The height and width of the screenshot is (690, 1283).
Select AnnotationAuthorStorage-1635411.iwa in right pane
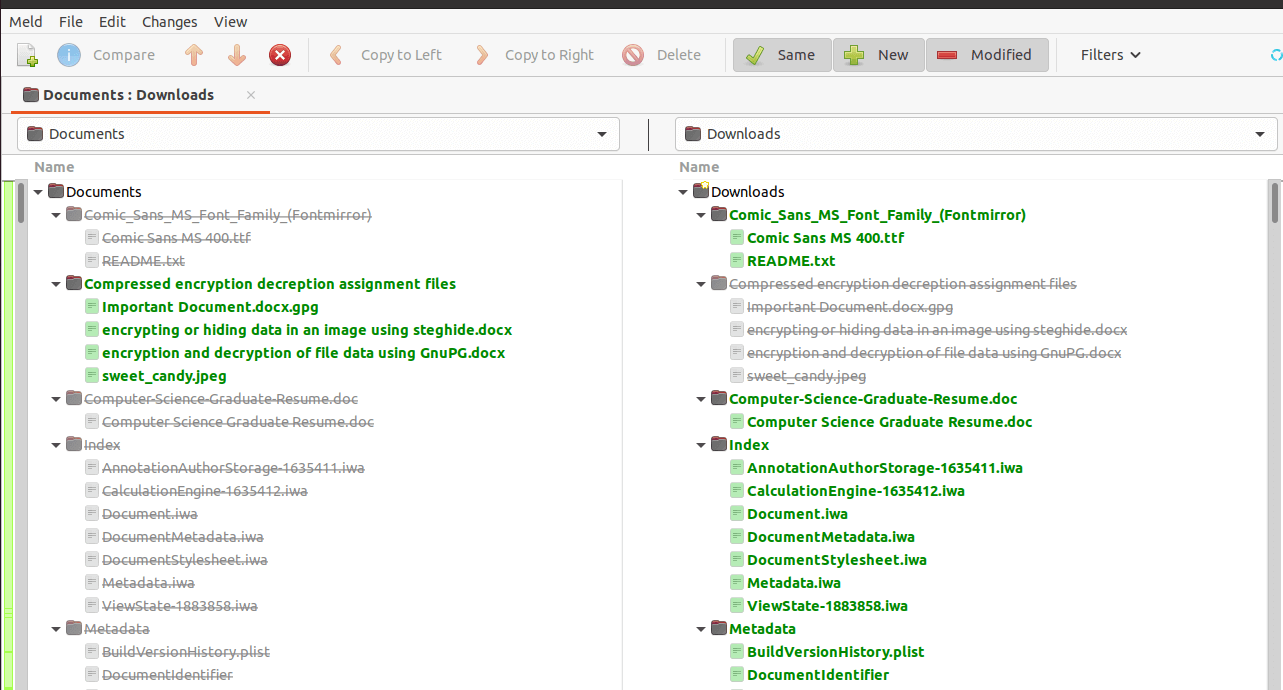click(885, 468)
